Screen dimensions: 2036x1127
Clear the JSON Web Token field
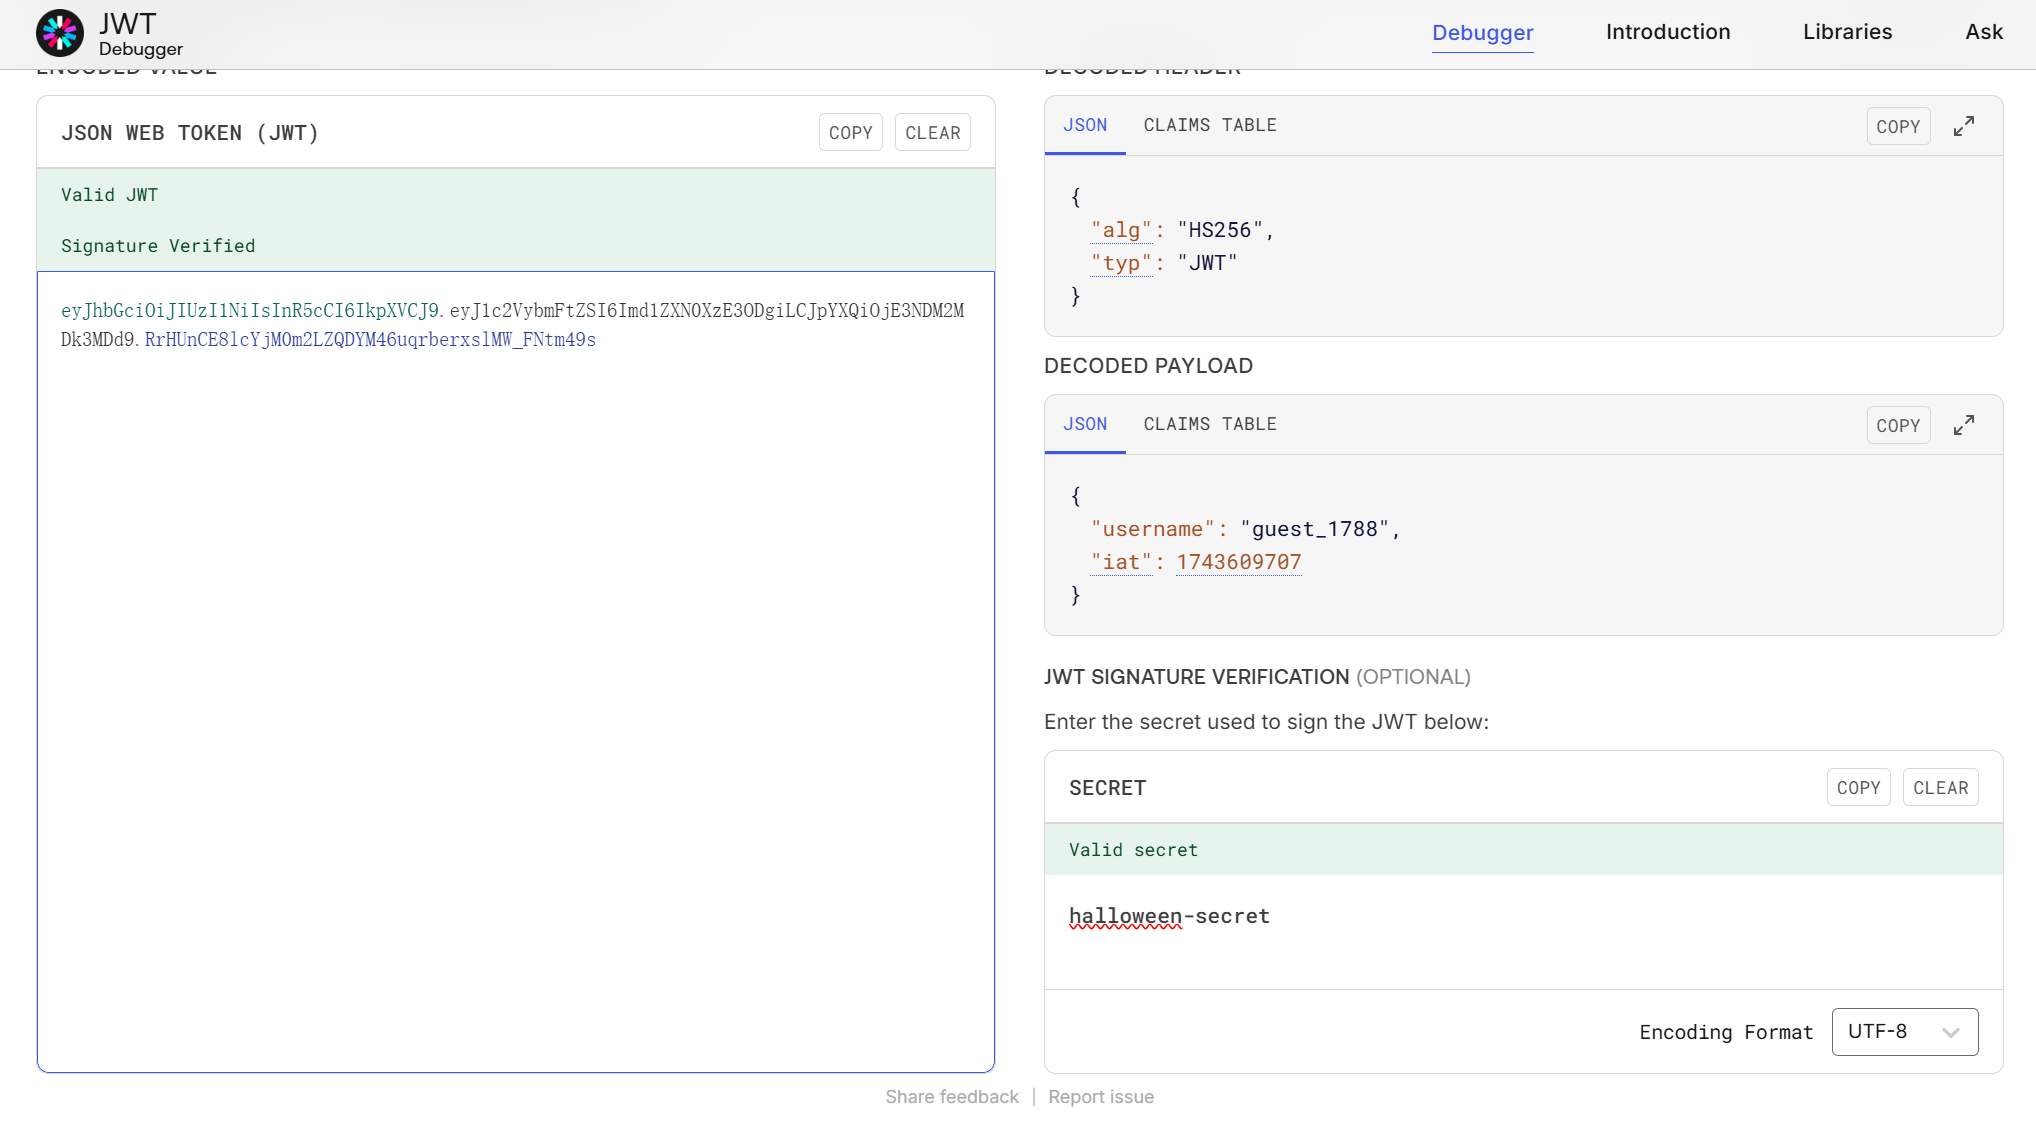932,133
